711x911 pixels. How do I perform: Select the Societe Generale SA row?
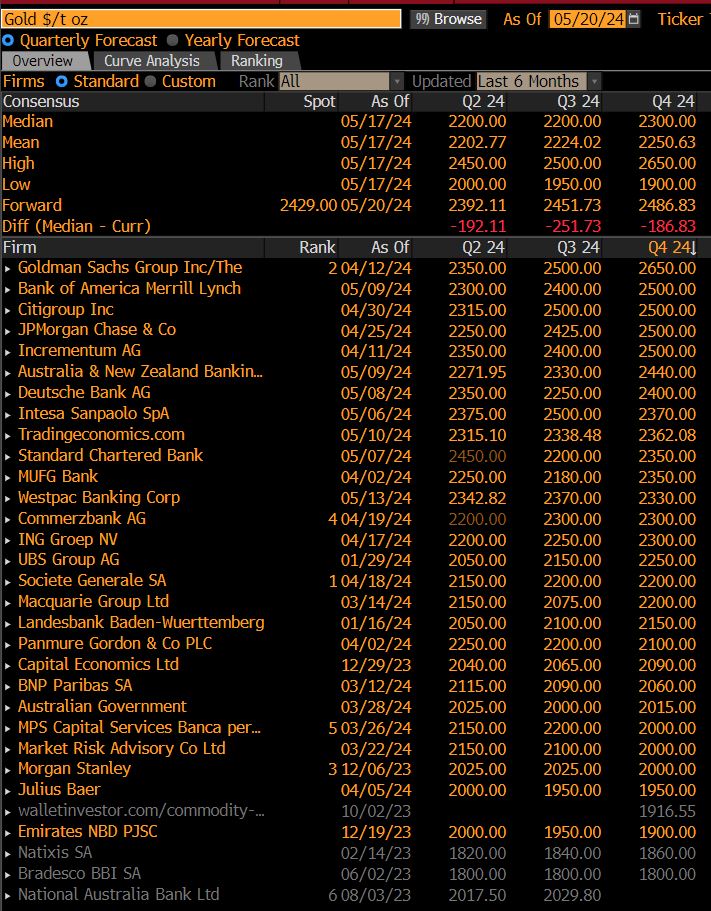click(356, 581)
